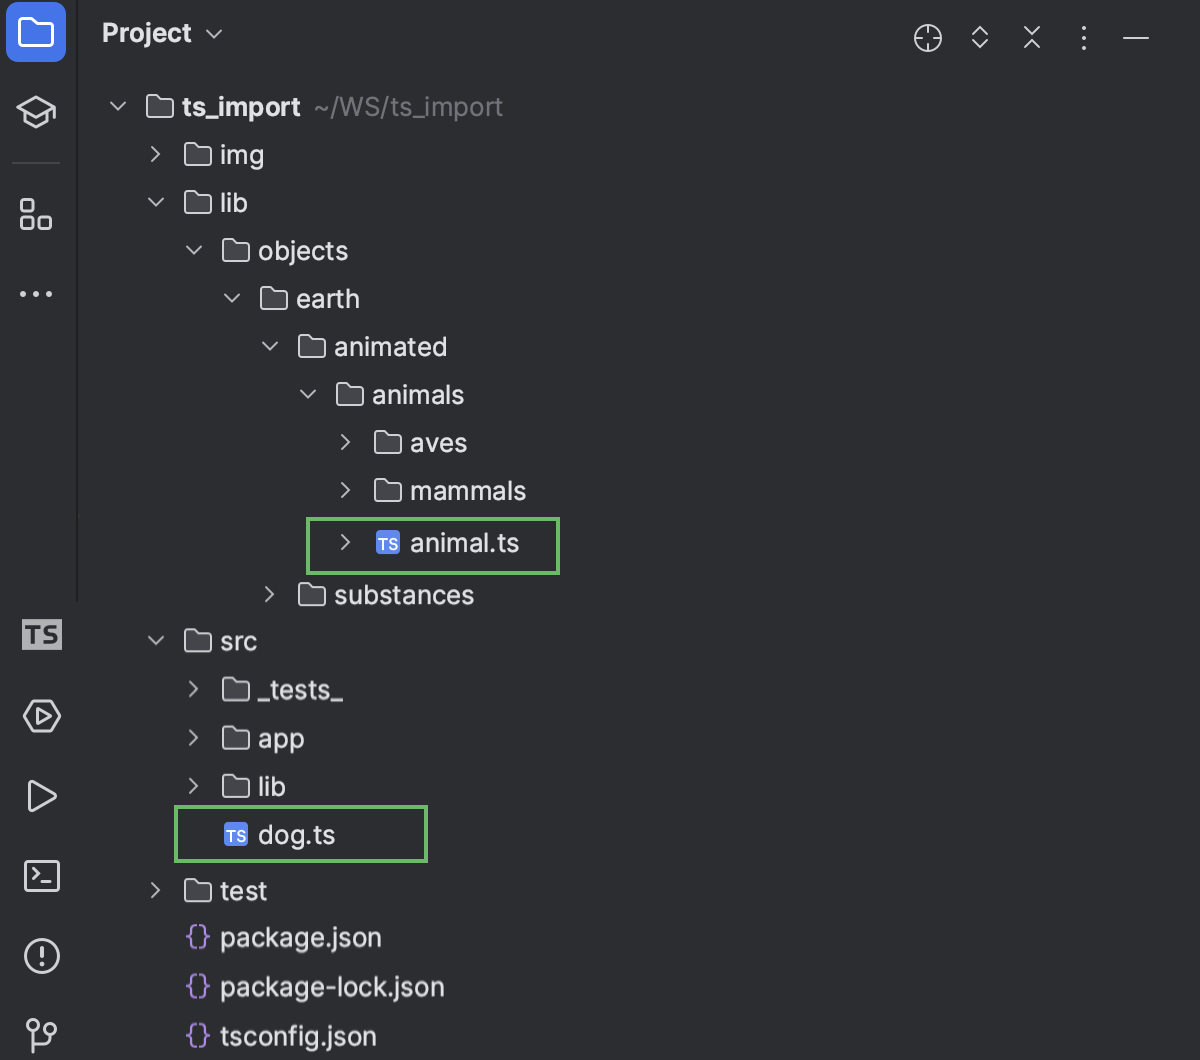Open the Learn tool window
The image size is (1200, 1060).
(35, 112)
